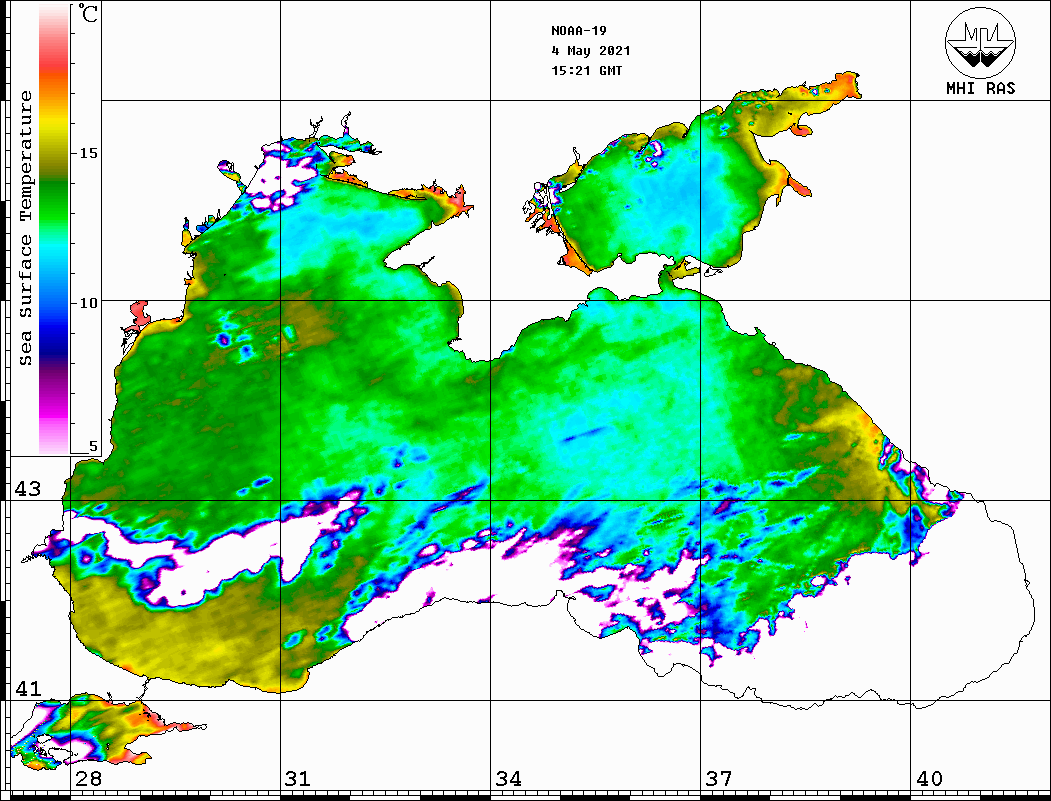Click the '10' tick on temperature scale

click(88, 303)
